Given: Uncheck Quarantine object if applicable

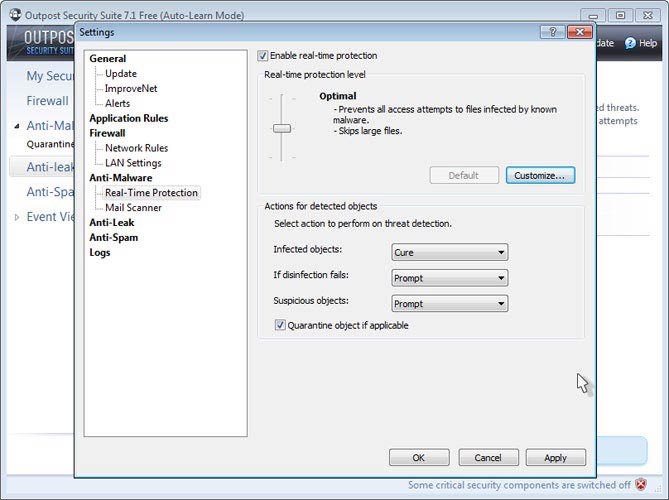Looking at the screenshot, I should click(x=280, y=325).
